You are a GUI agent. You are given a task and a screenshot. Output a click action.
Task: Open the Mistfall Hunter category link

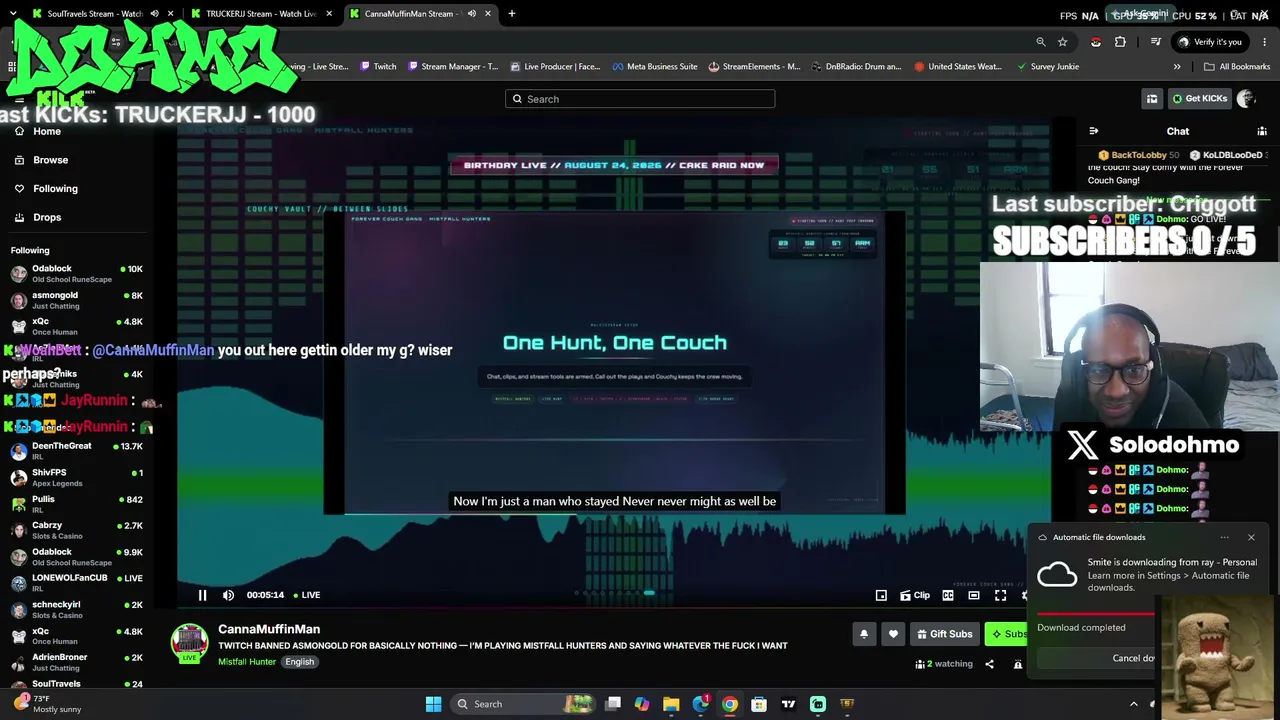click(247, 662)
